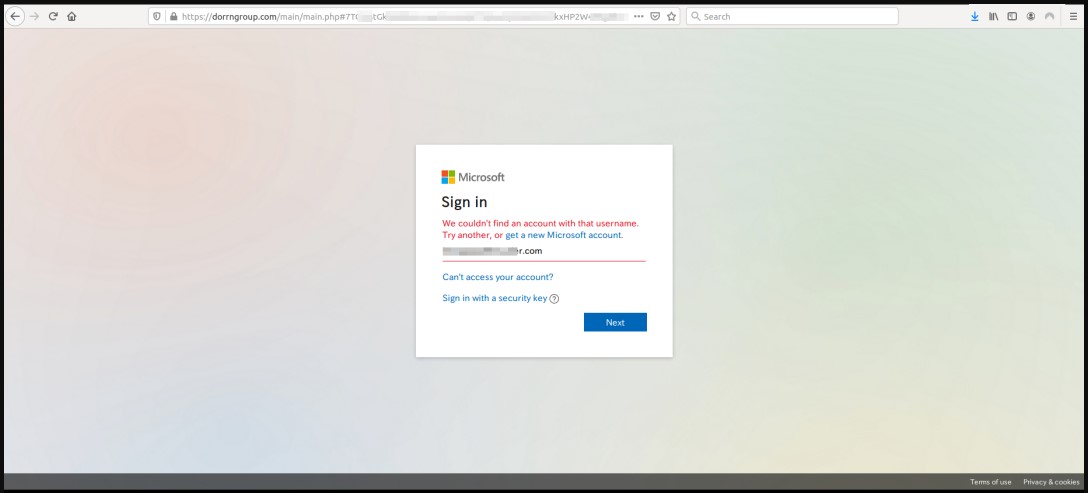Click 'get a new Microsoft account' link
Viewport: 1088px width, 493px height.
(564, 235)
